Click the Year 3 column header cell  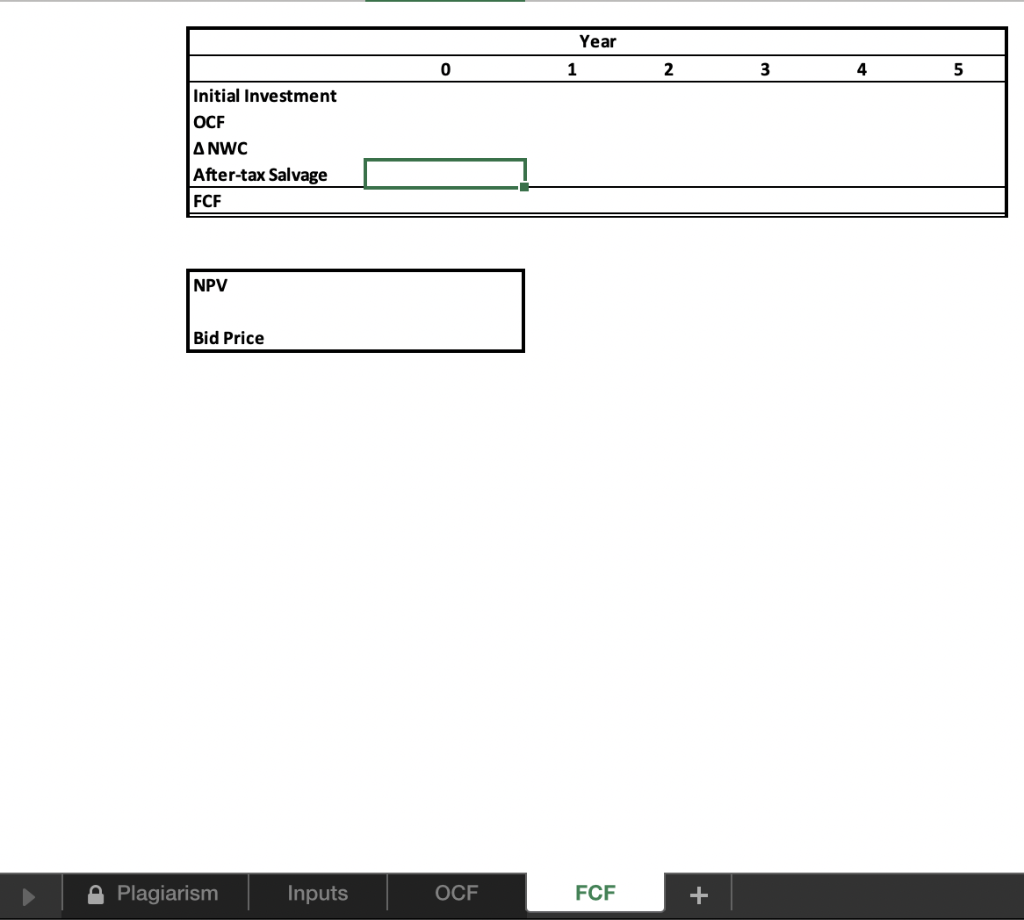pos(765,69)
